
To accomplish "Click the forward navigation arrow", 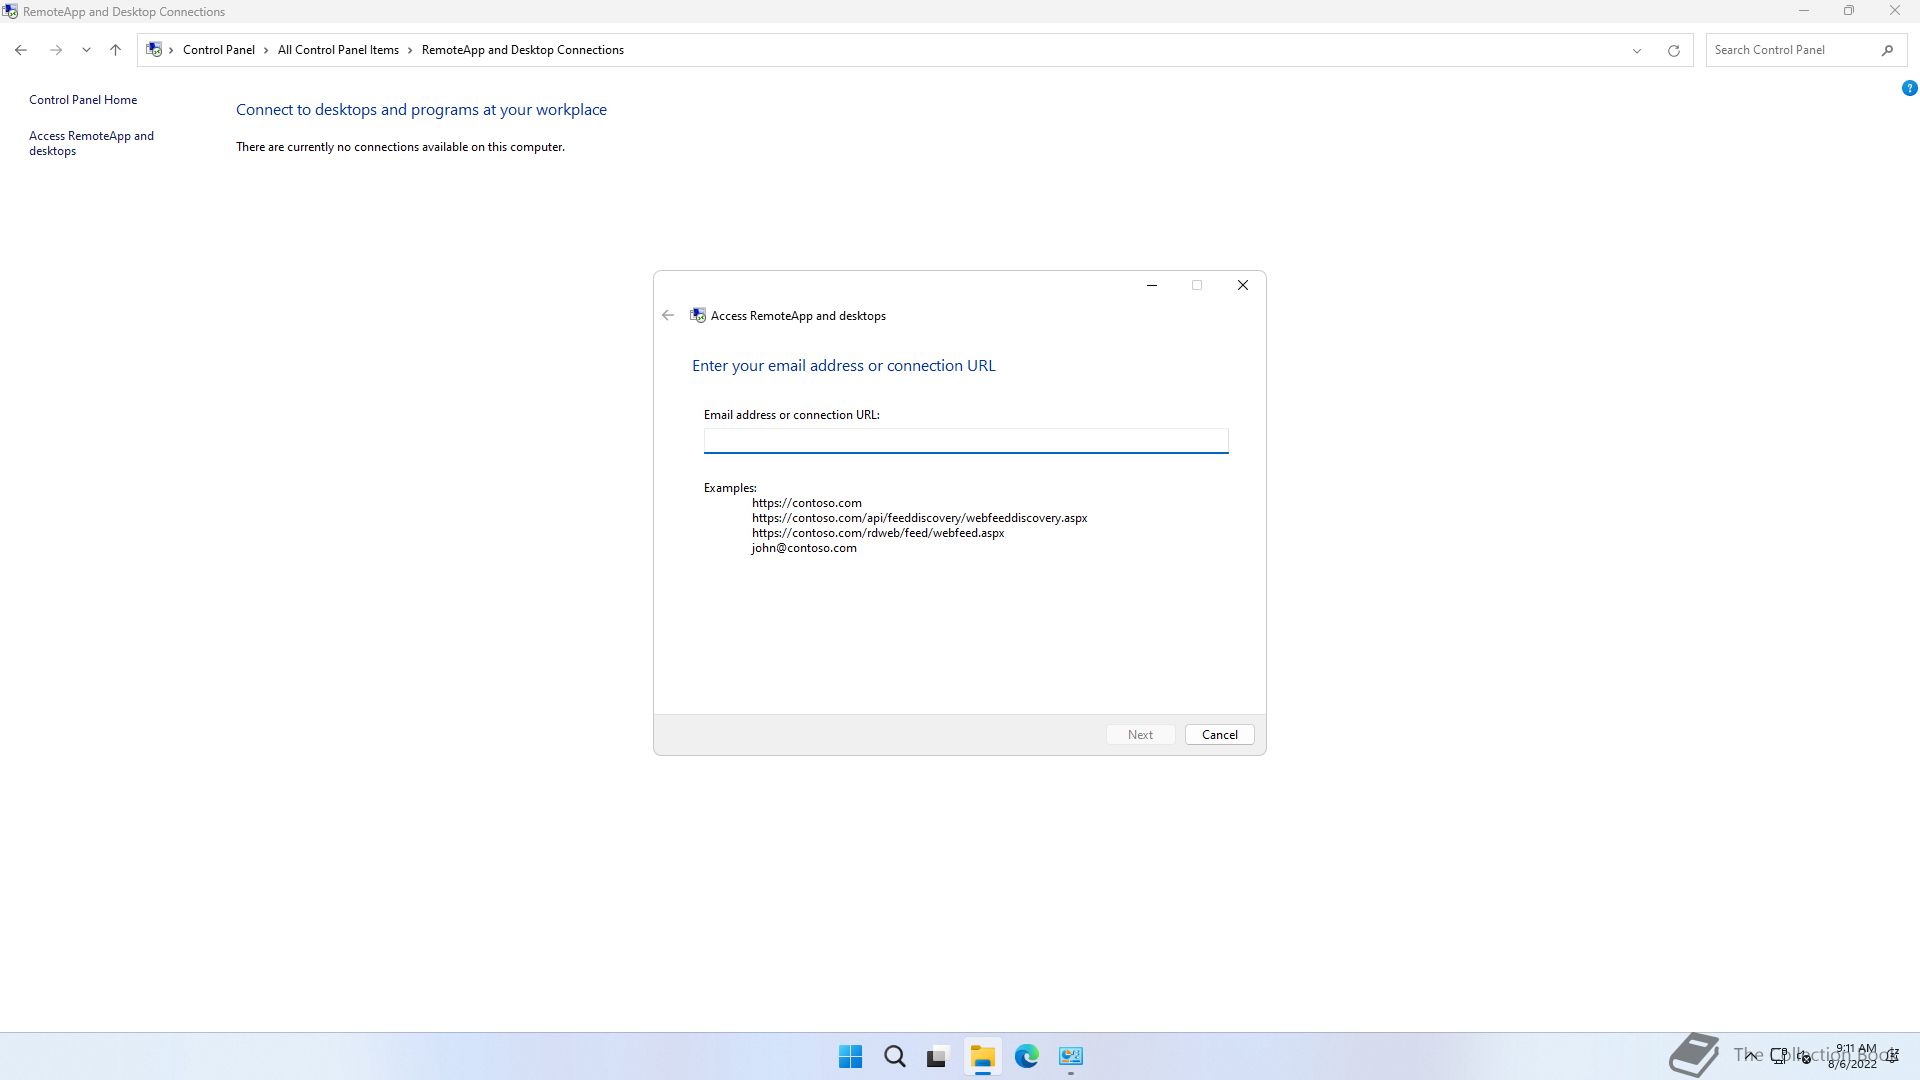I will coord(56,50).
